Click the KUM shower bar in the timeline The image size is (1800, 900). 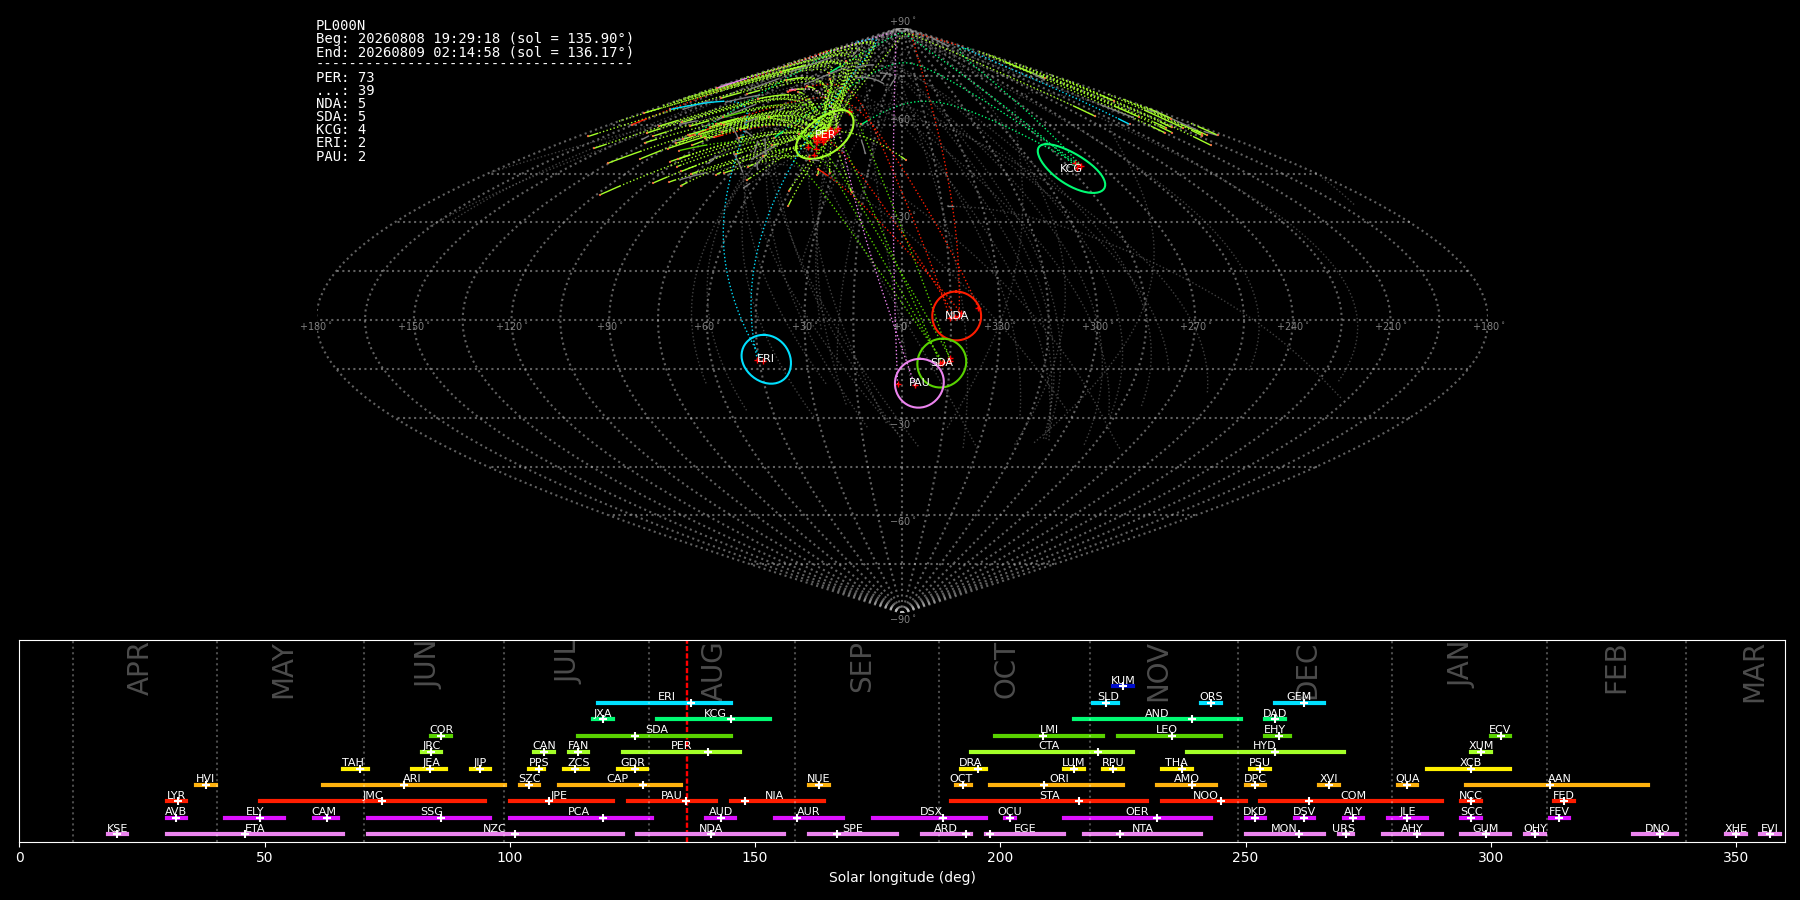pos(1123,686)
